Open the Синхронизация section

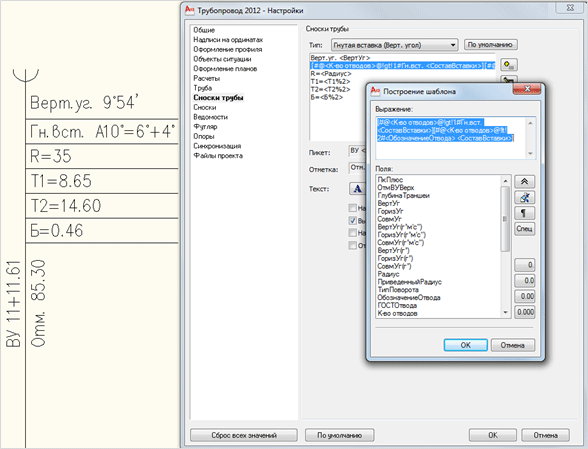click(x=217, y=146)
